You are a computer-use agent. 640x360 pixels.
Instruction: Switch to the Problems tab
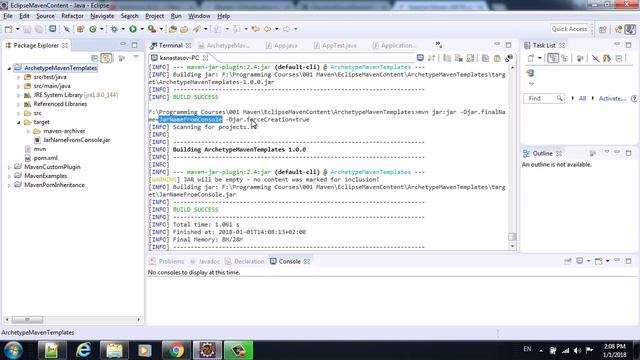pos(167,261)
